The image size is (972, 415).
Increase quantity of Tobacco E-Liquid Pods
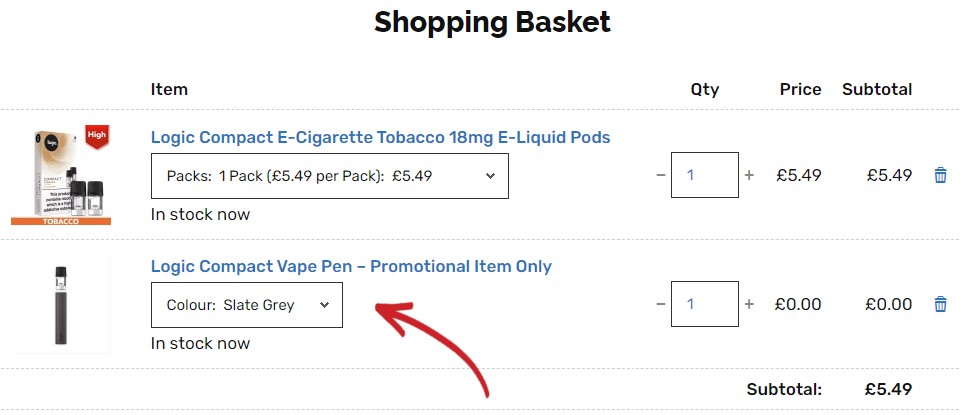(749, 175)
